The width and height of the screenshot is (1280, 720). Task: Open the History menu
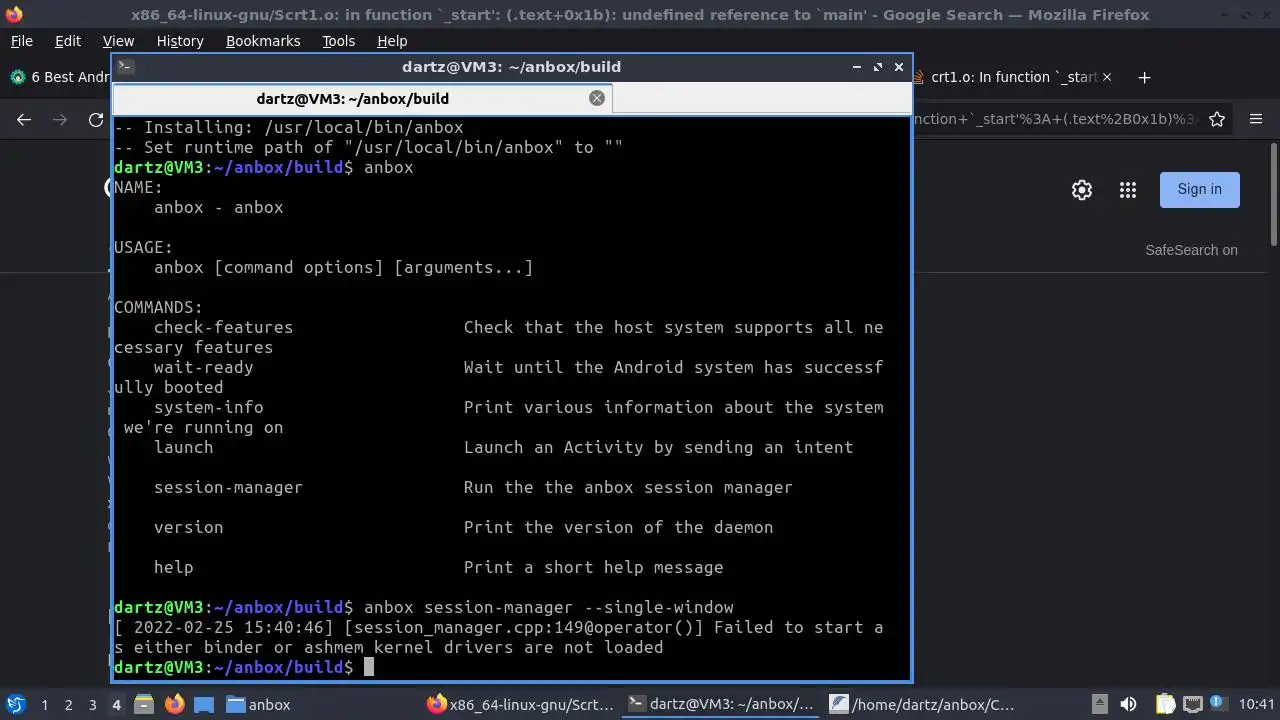pos(180,41)
